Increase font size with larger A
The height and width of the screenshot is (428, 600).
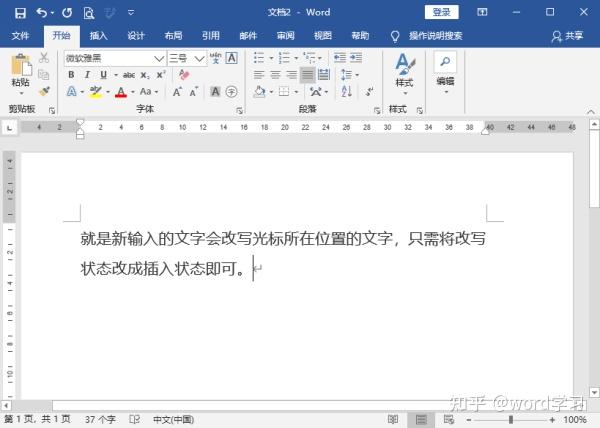177,92
